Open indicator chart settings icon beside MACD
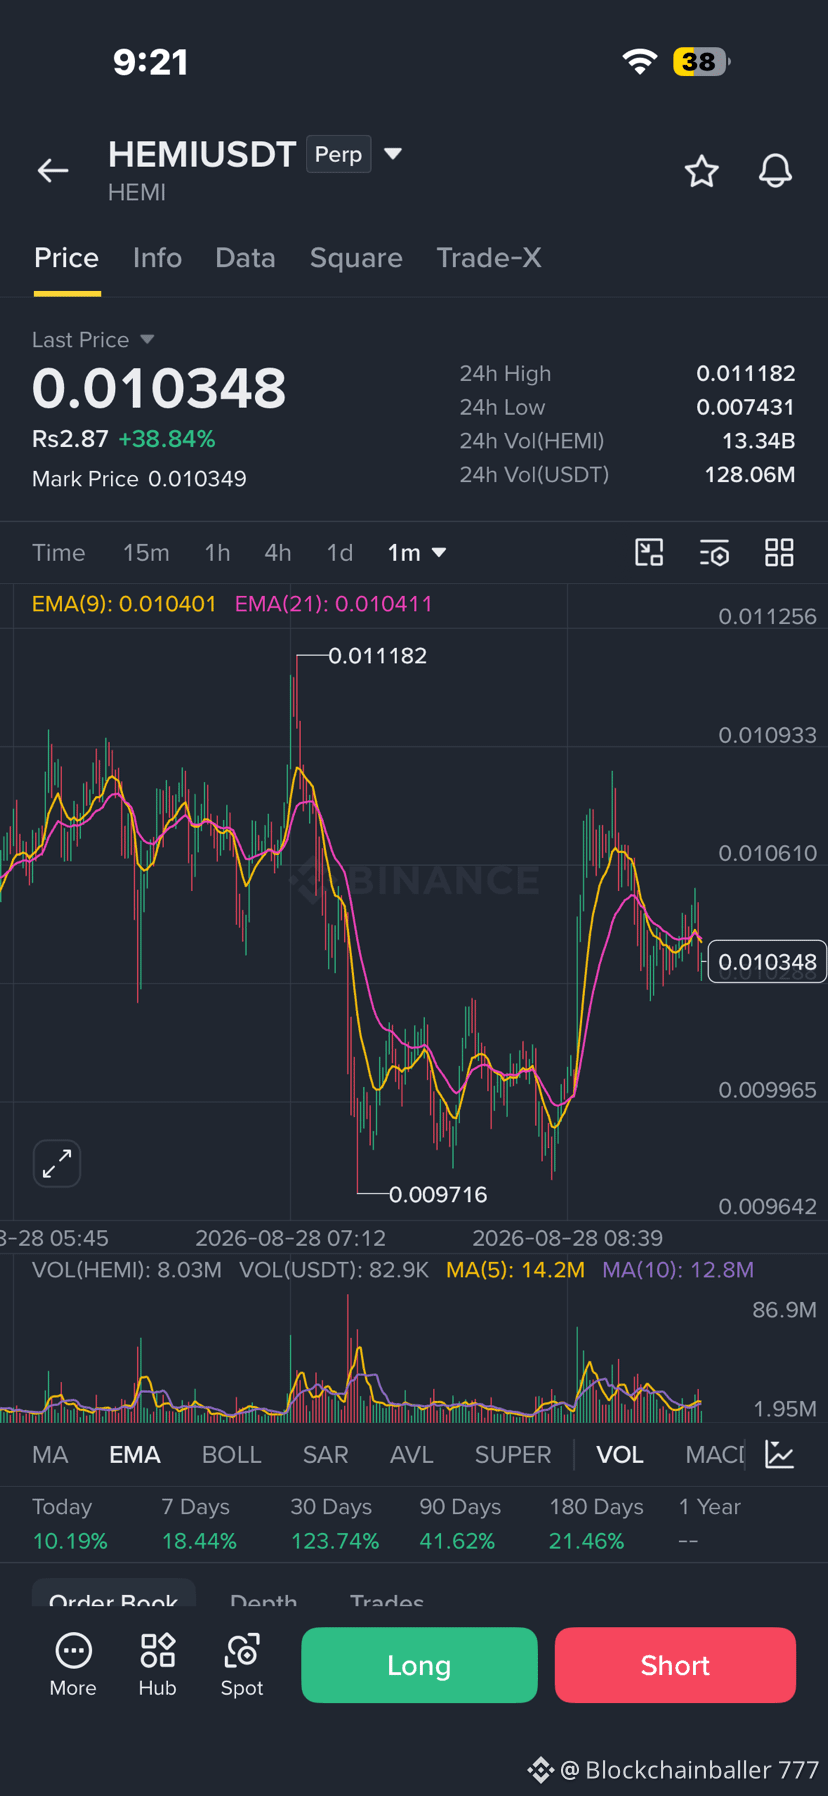Screen dimensions: 828x1796 tap(779, 1454)
